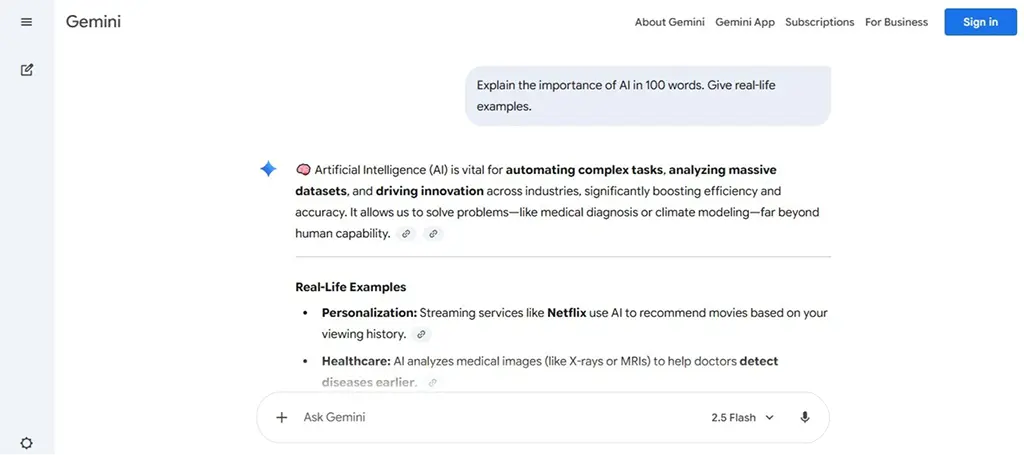Open source link after viewing history
Screen dimensions: 1024x455
tap(421, 335)
